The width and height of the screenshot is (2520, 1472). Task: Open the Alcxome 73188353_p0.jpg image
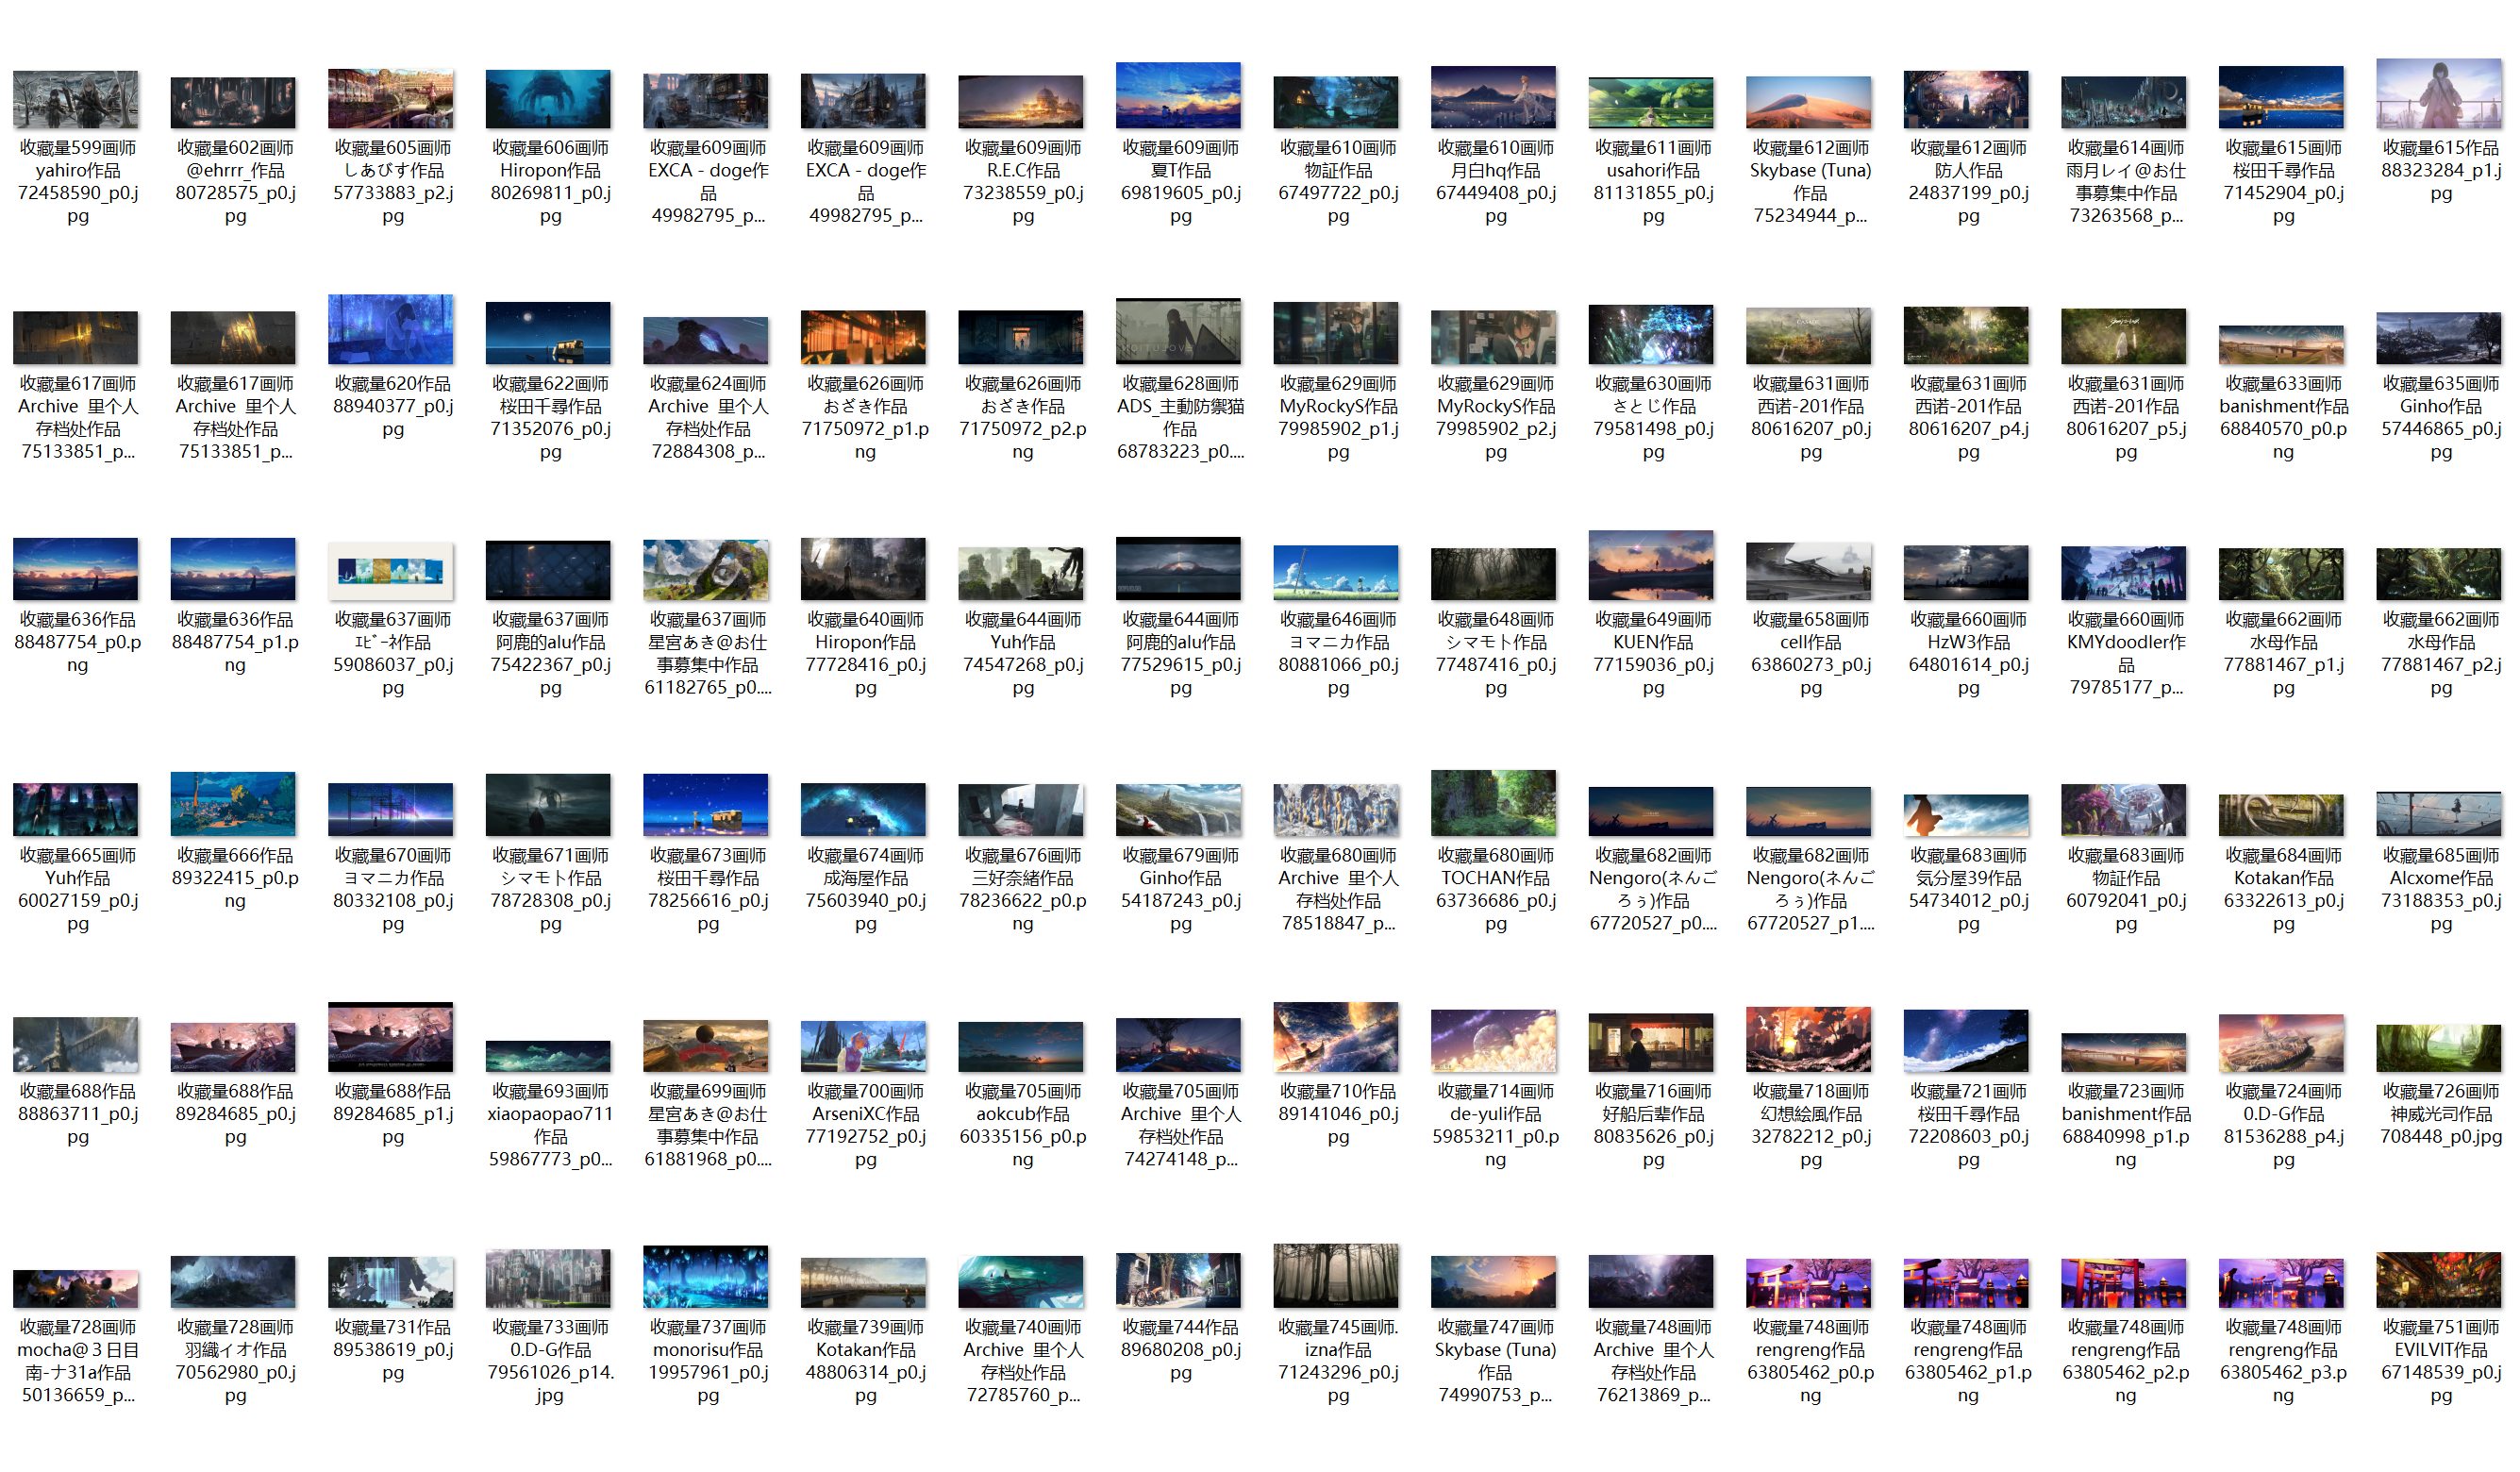pyautogui.click(x=2438, y=813)
